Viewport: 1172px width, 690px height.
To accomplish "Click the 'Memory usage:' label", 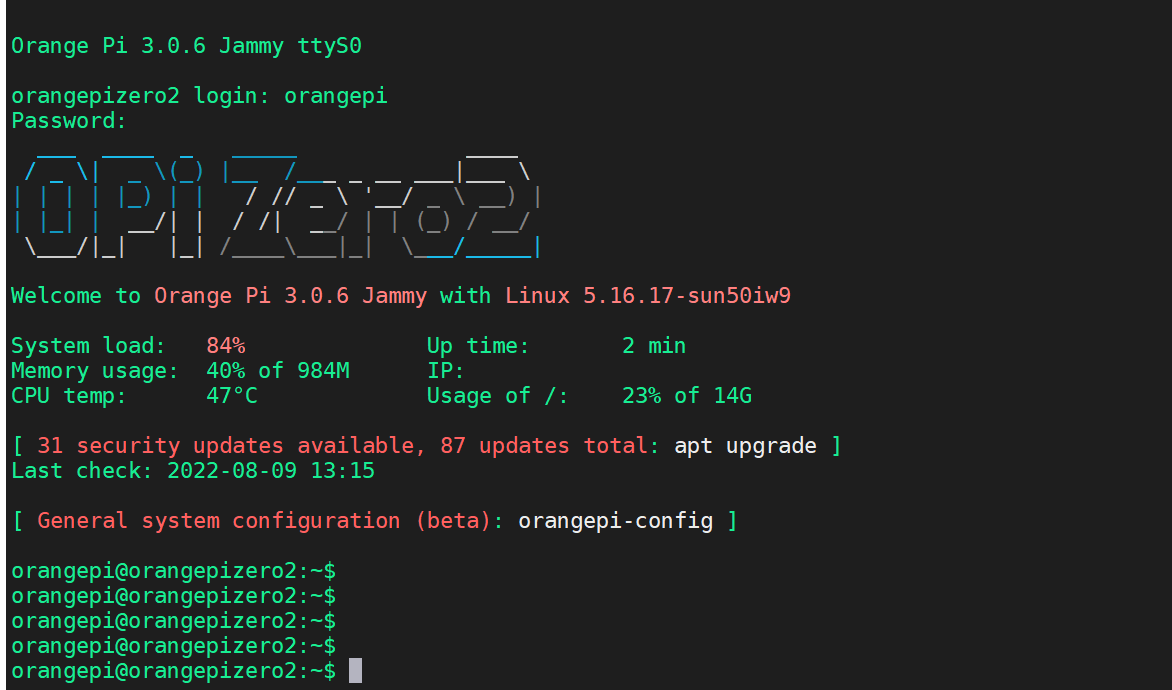I will [95, 371].
